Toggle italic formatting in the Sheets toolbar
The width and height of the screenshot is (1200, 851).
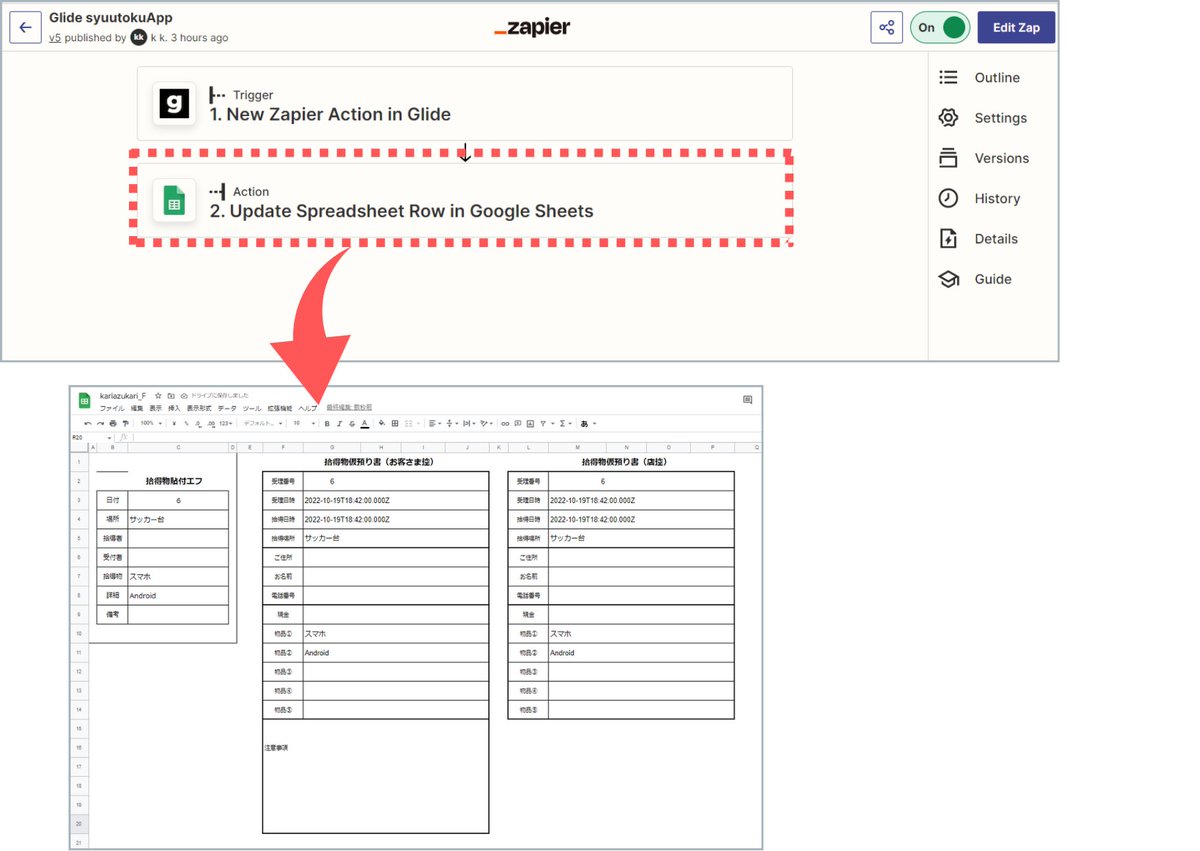pos(340,423)
